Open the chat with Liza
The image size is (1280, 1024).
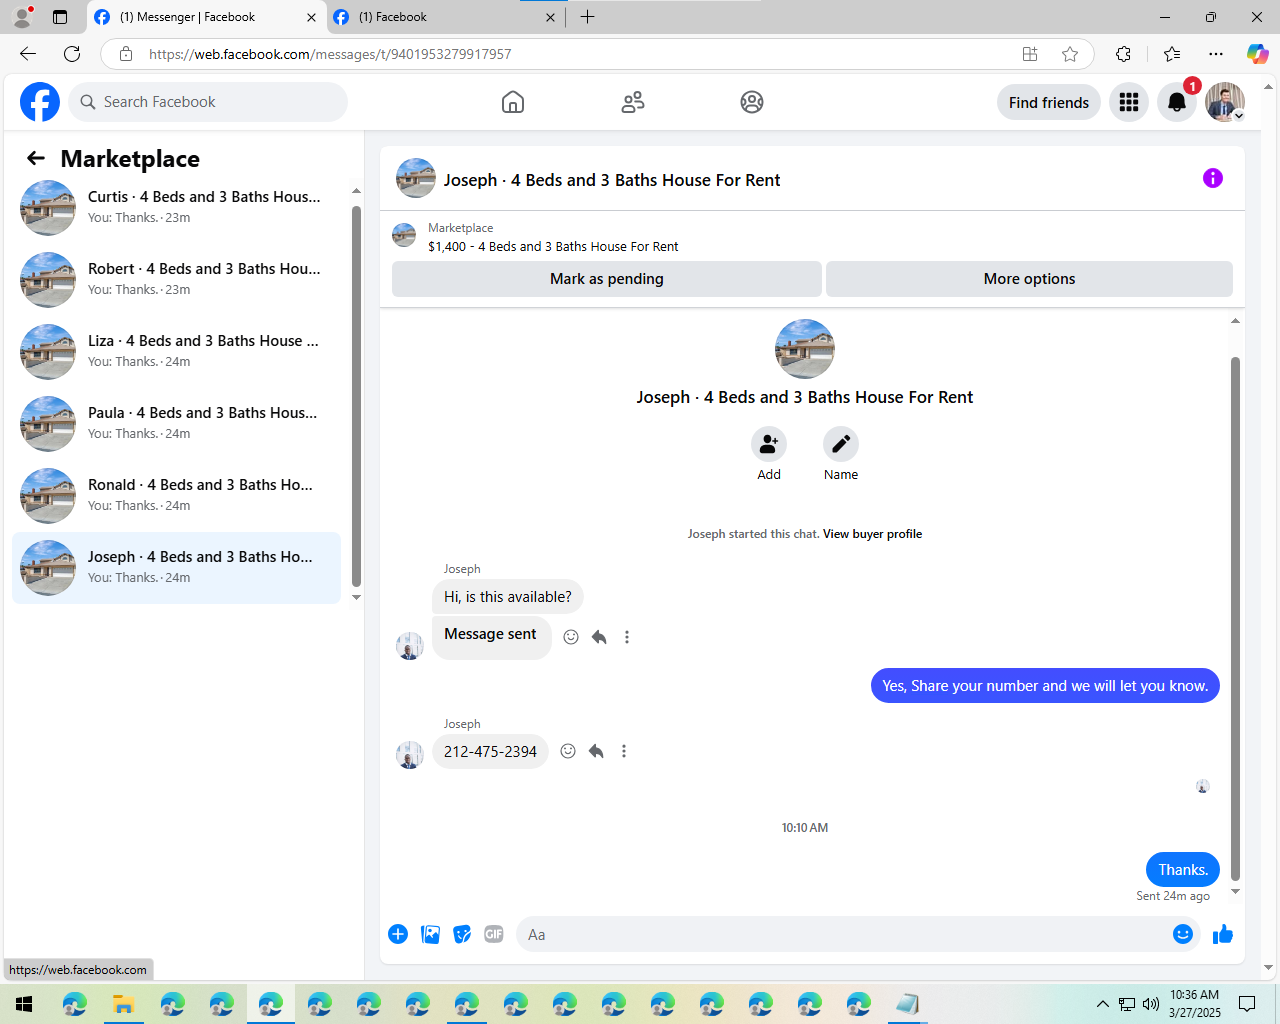(x=176, y=352)
